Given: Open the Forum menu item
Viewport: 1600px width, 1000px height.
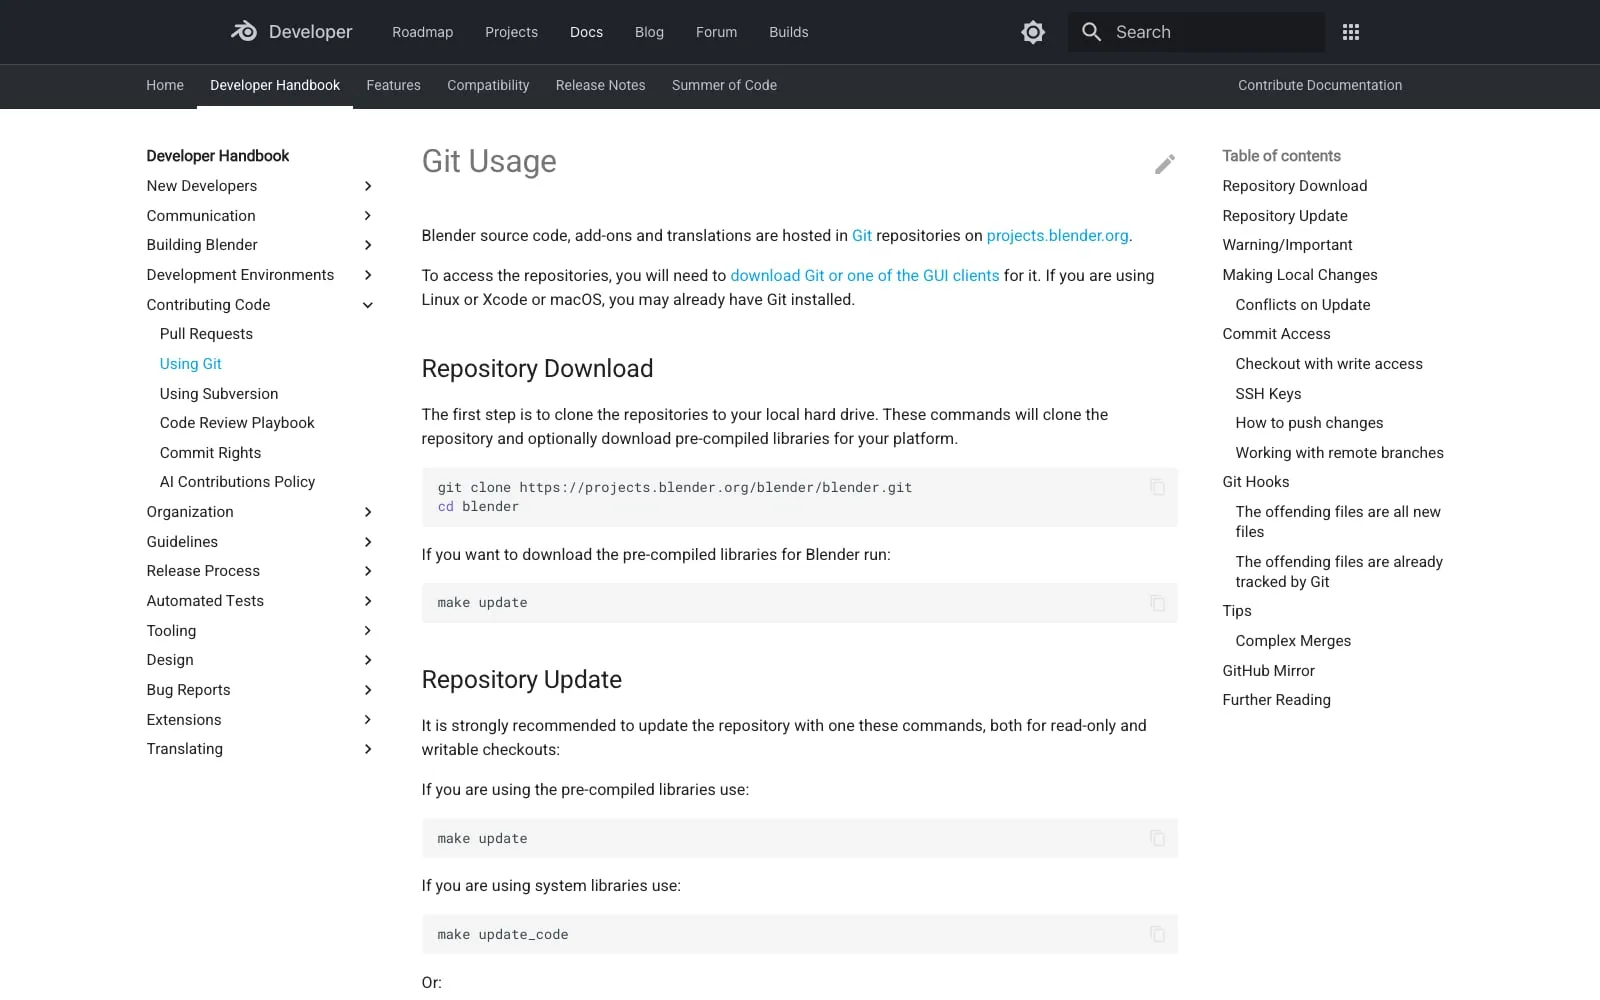Looking at the screenshot, I should pos(716,32).
